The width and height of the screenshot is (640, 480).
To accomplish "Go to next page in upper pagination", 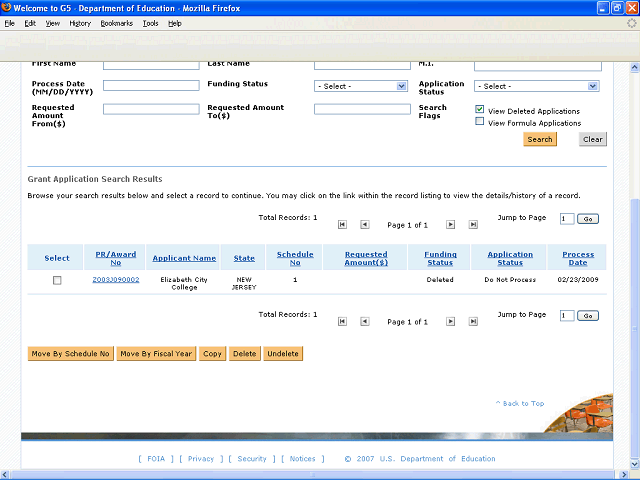I will 450,224.
